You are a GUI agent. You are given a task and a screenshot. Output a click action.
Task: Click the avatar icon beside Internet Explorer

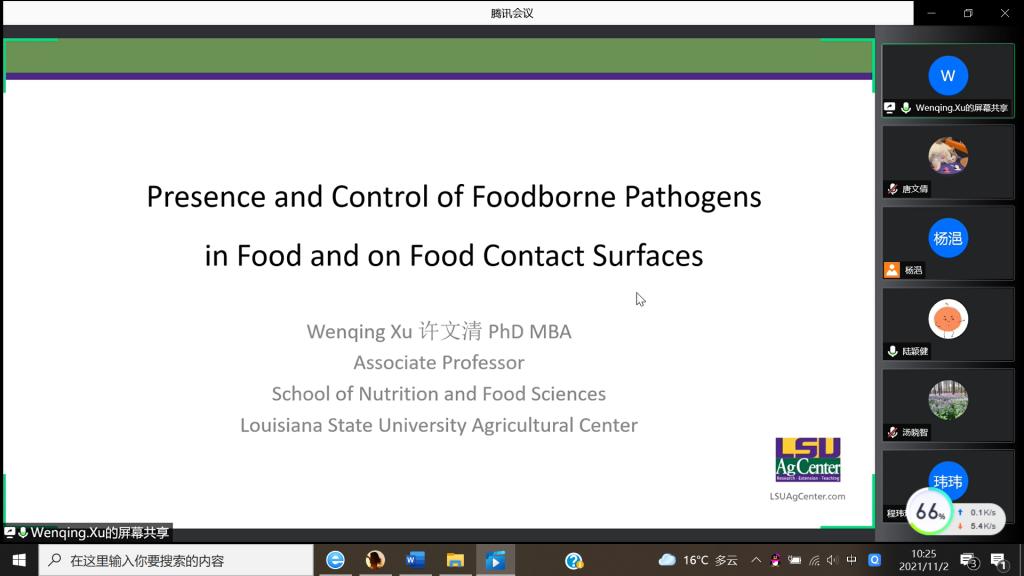coord(375,560)
